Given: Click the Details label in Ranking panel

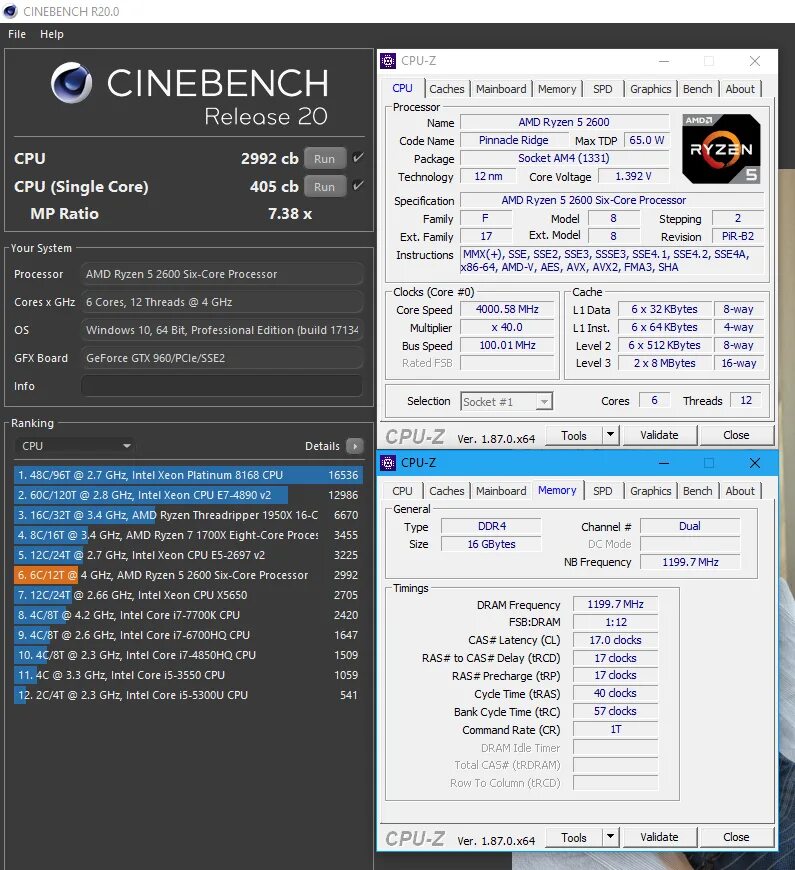Looking at the screenshot, I should [x=322, y=446].
